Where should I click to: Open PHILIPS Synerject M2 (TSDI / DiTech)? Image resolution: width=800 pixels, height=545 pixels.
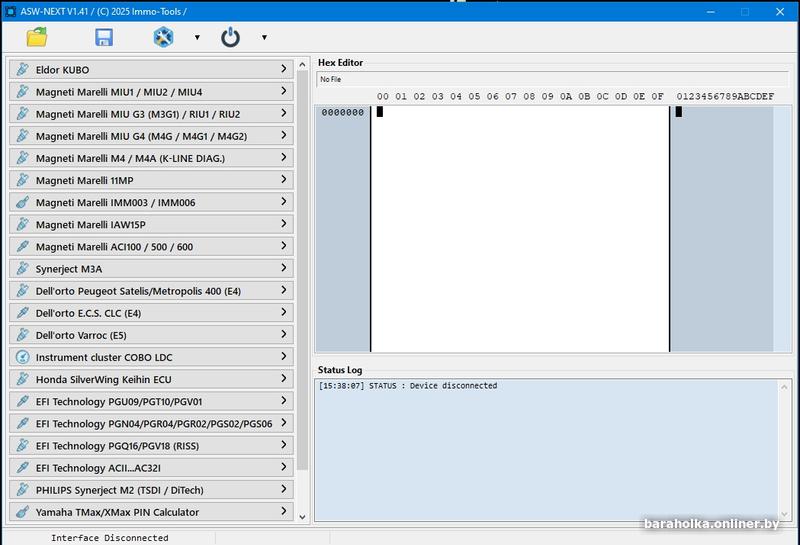point(151,490)
